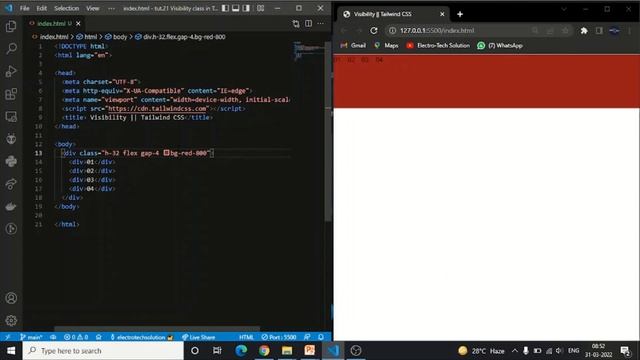Open the Explorer view in VS Code
This screenshot has height=360, width=640.
pos(11,27)
